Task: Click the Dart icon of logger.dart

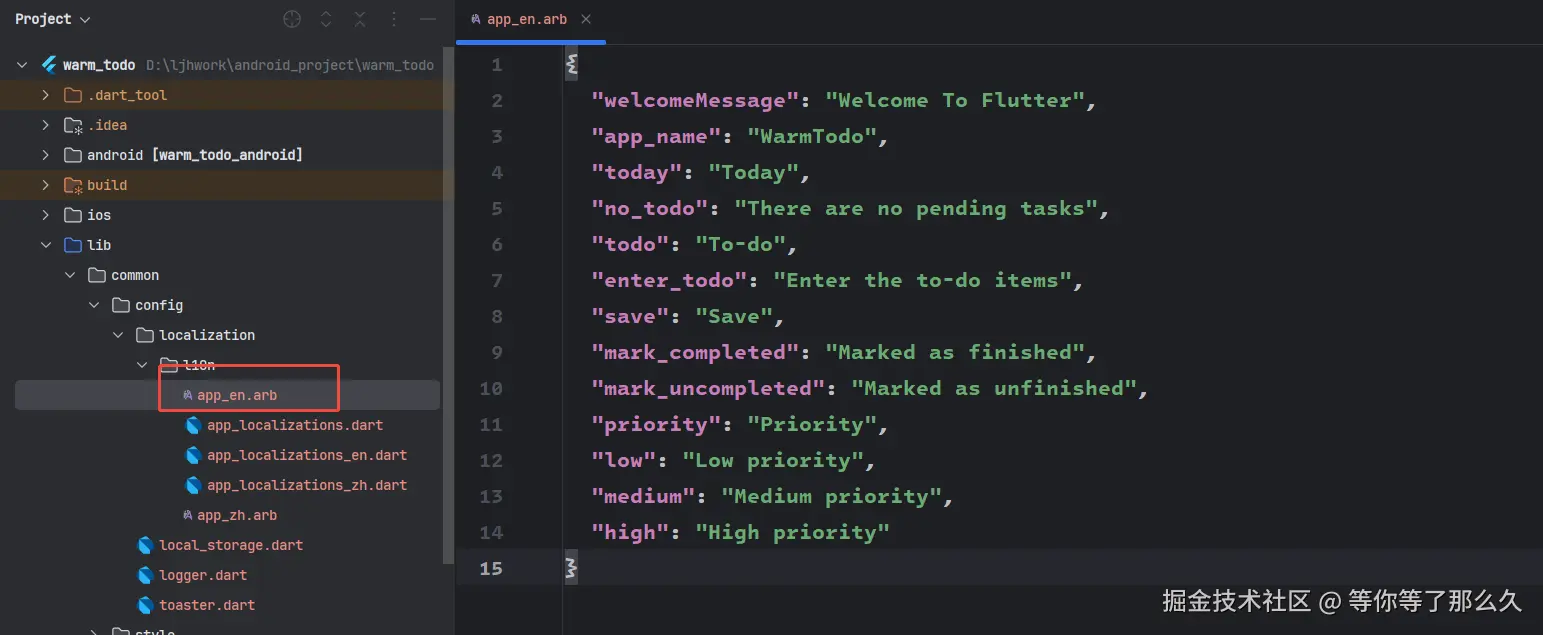Action: (145, 575)
